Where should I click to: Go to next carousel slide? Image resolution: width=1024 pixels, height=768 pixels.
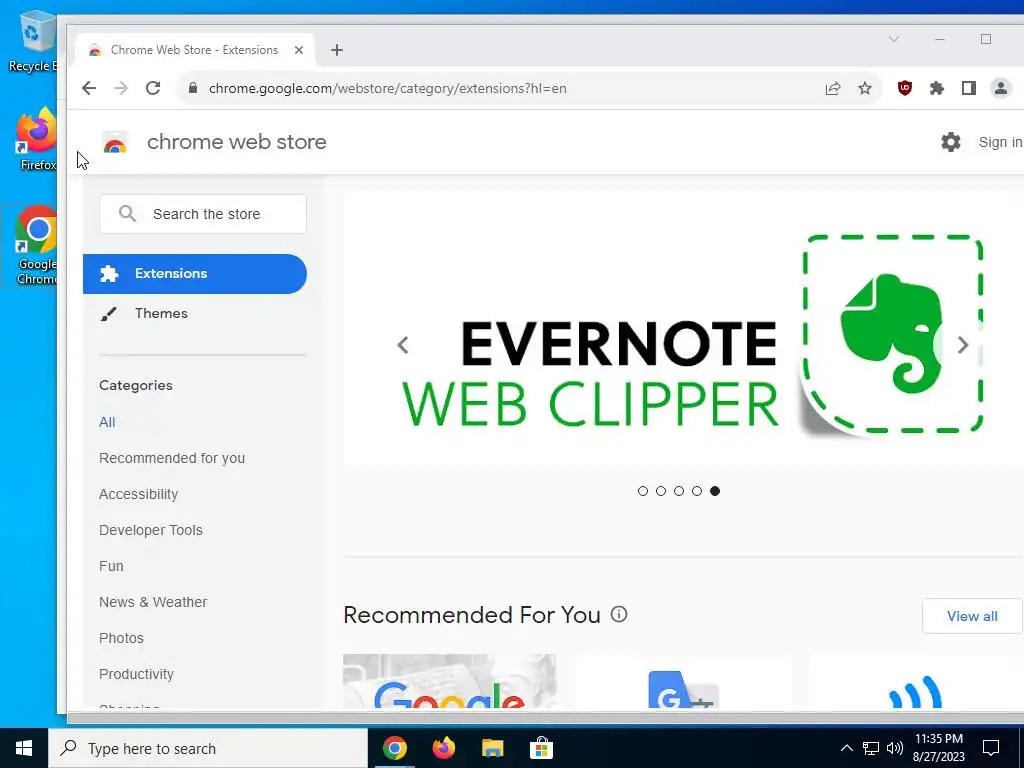pos(963,345)
